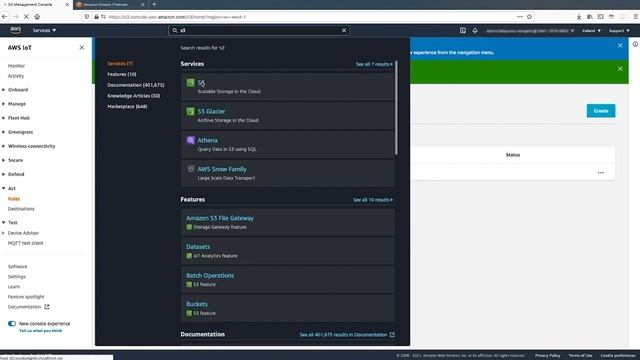Open info panel icon at right edge
Image resolution: width=640 pixels, height=360 pixels.
pyautogui.click(x=636, y=44)
